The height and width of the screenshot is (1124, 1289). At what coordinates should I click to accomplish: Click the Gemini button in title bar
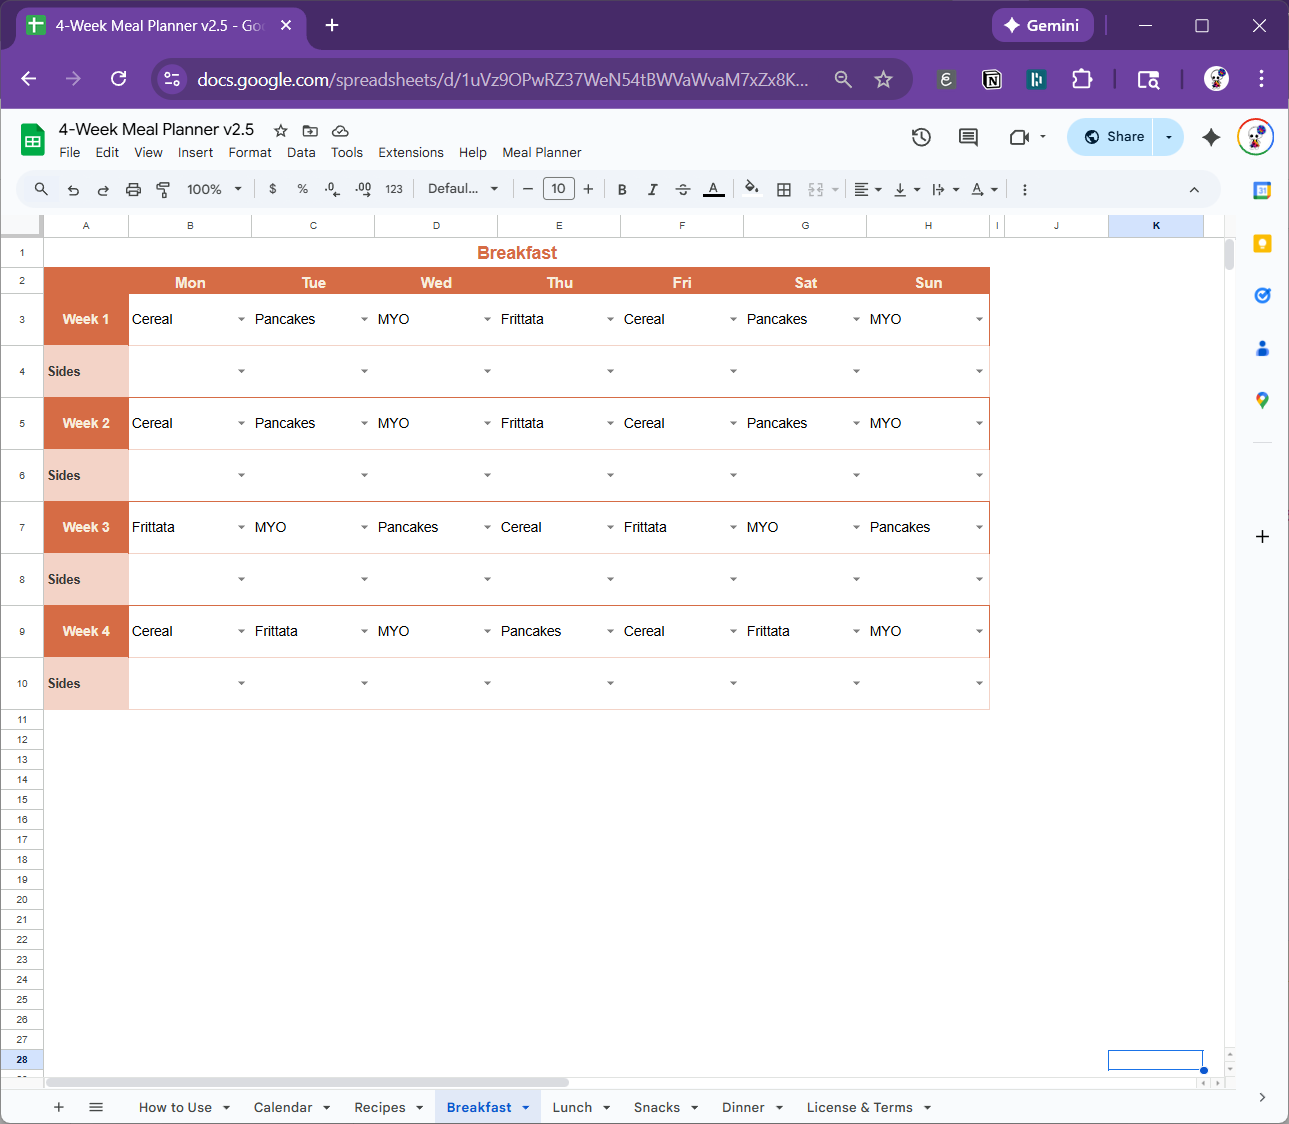tap(1042, 25)
